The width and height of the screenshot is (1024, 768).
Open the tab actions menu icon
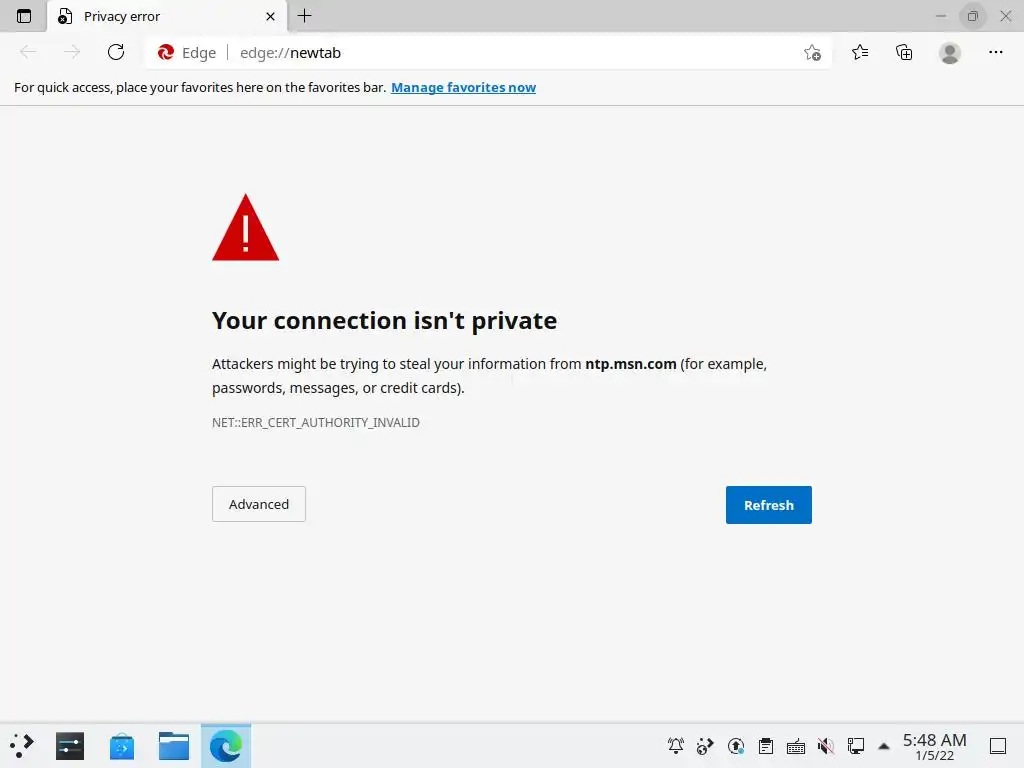(x=24, y=16)
